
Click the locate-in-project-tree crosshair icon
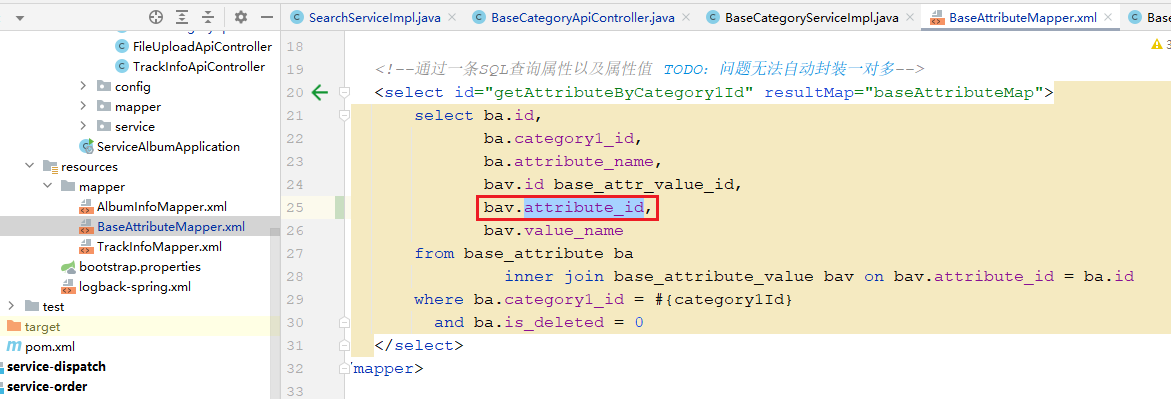pos(155,16)
